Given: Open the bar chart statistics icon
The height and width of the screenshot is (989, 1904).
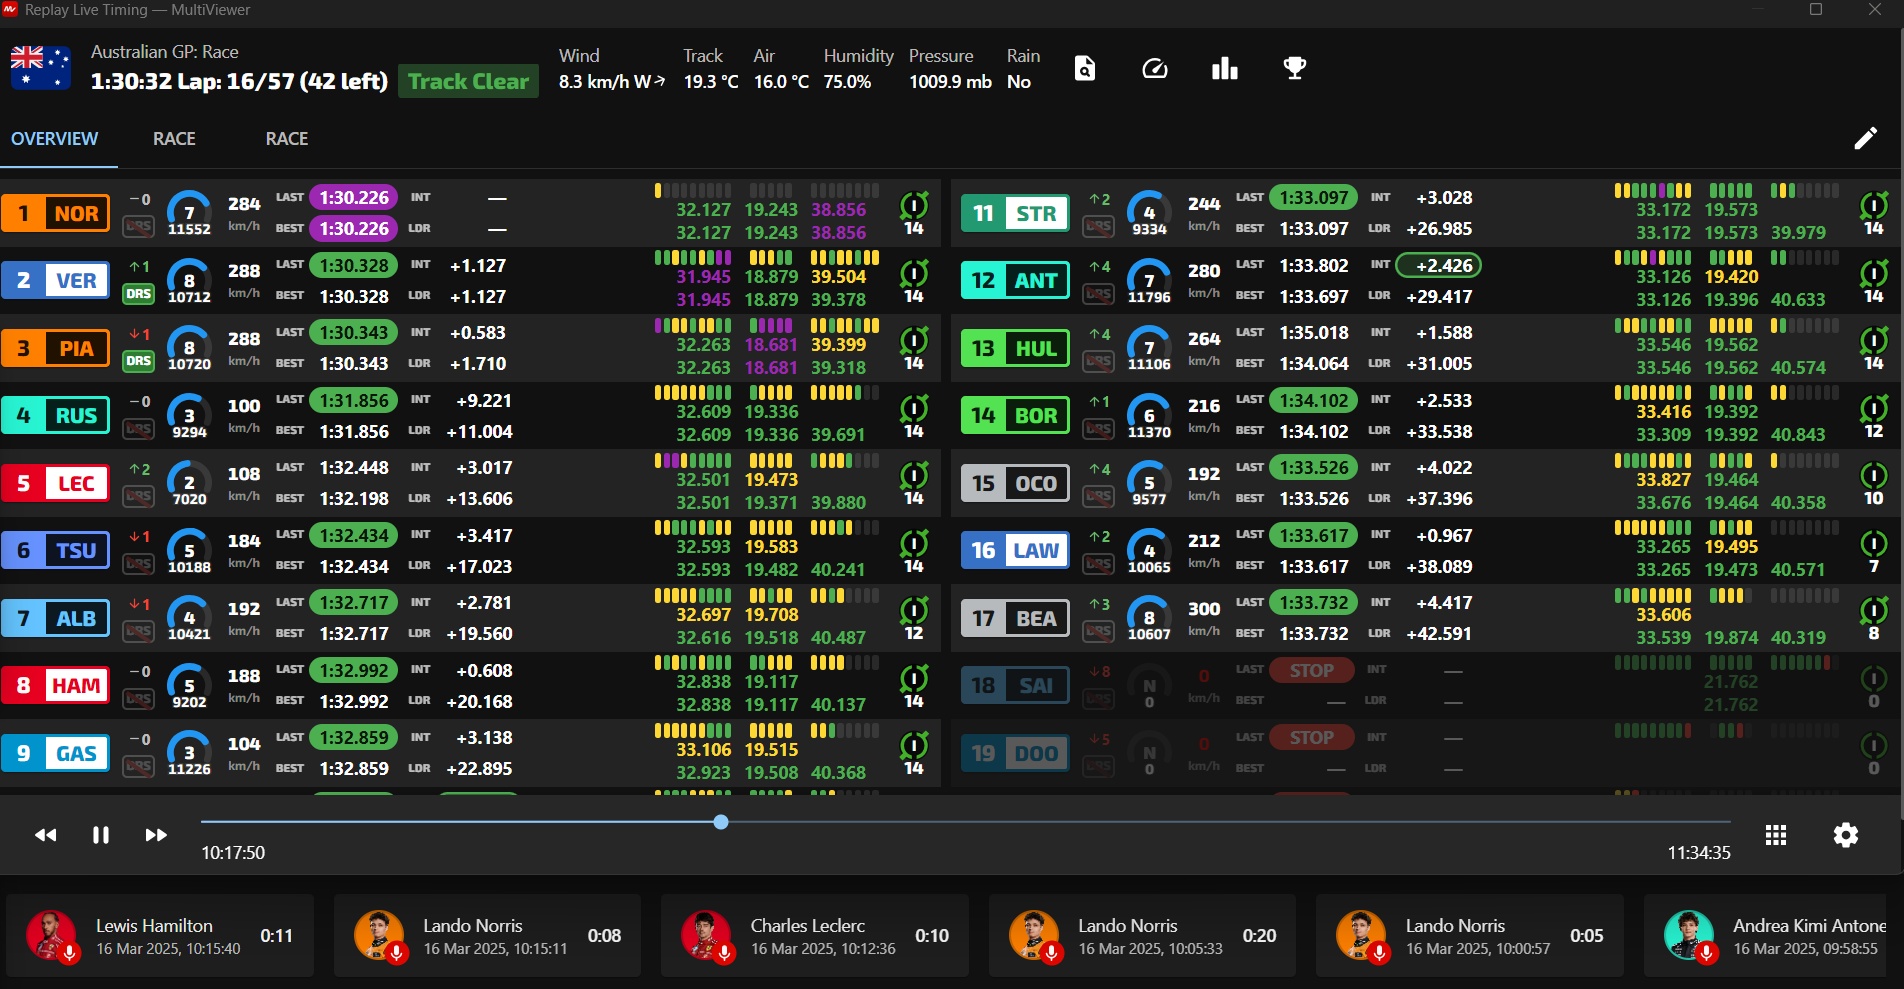Looking at the screenshot, I should [1225, 69].
